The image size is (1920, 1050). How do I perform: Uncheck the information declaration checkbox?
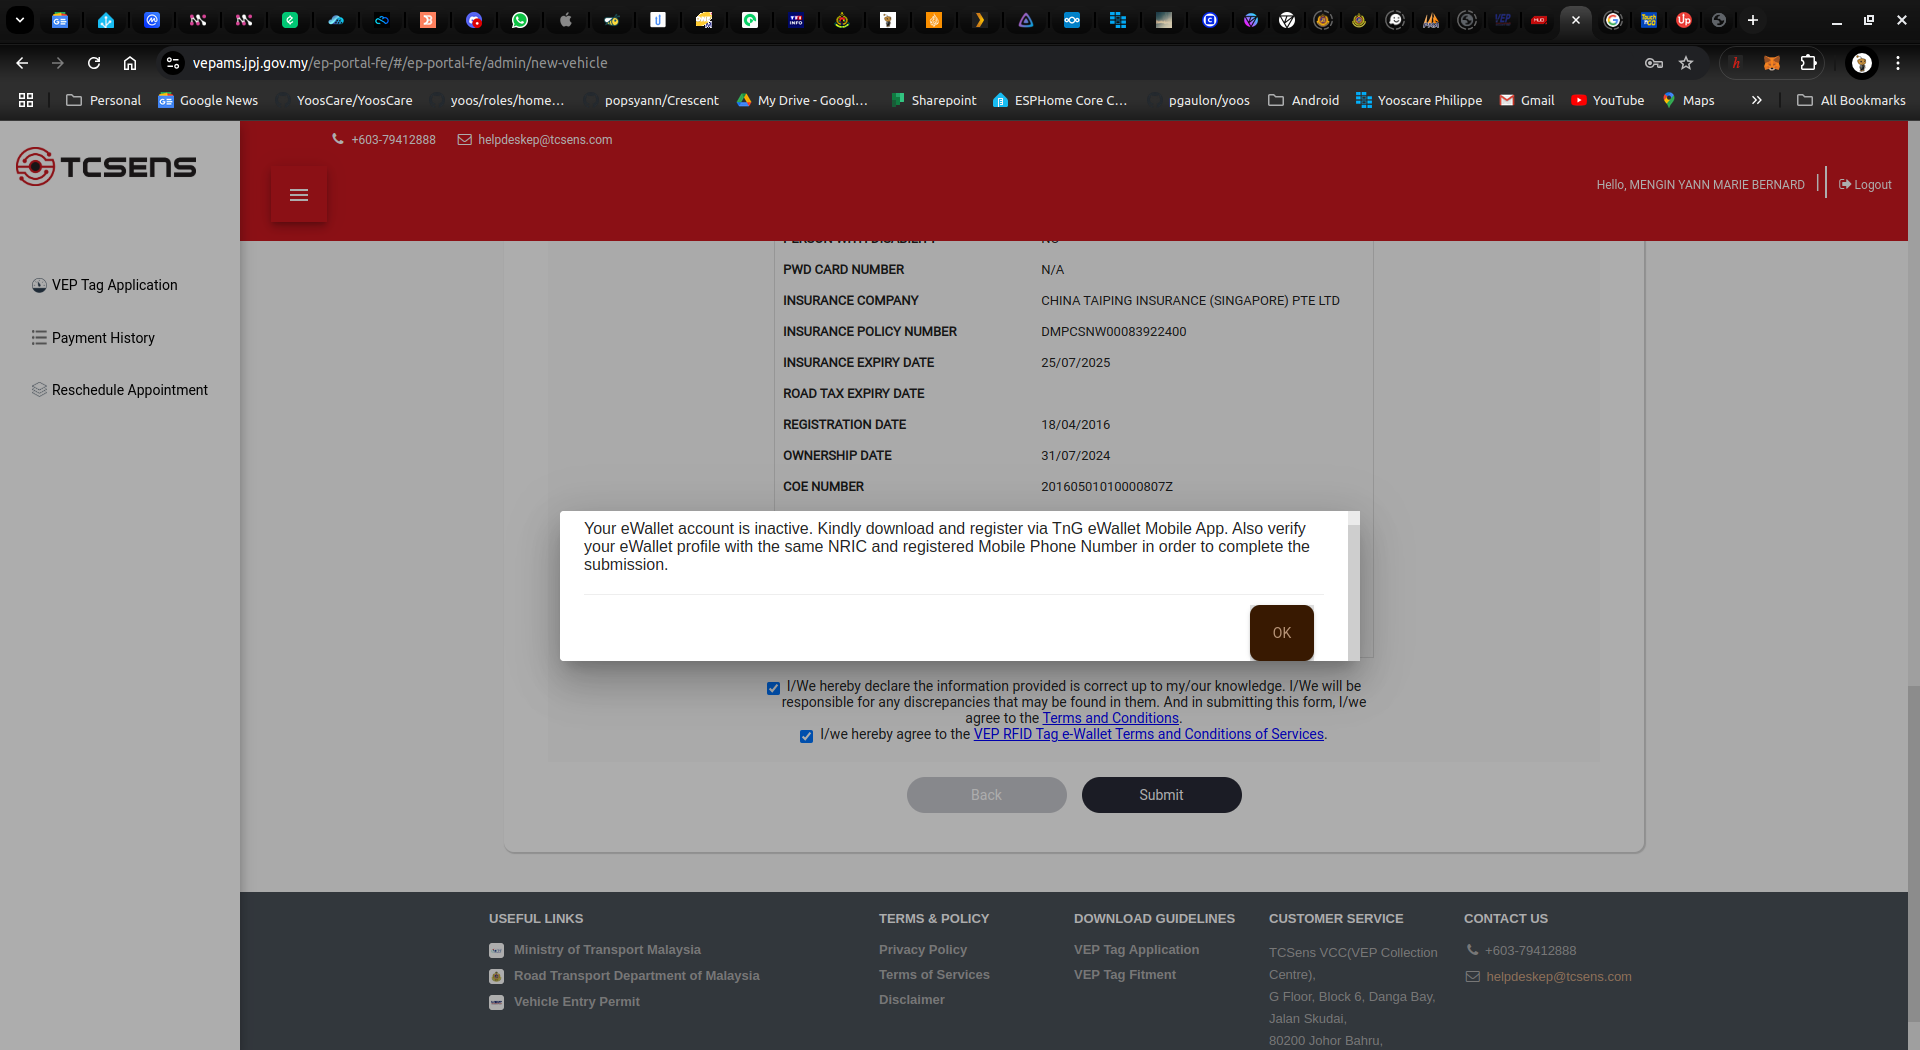click(773, 688)
